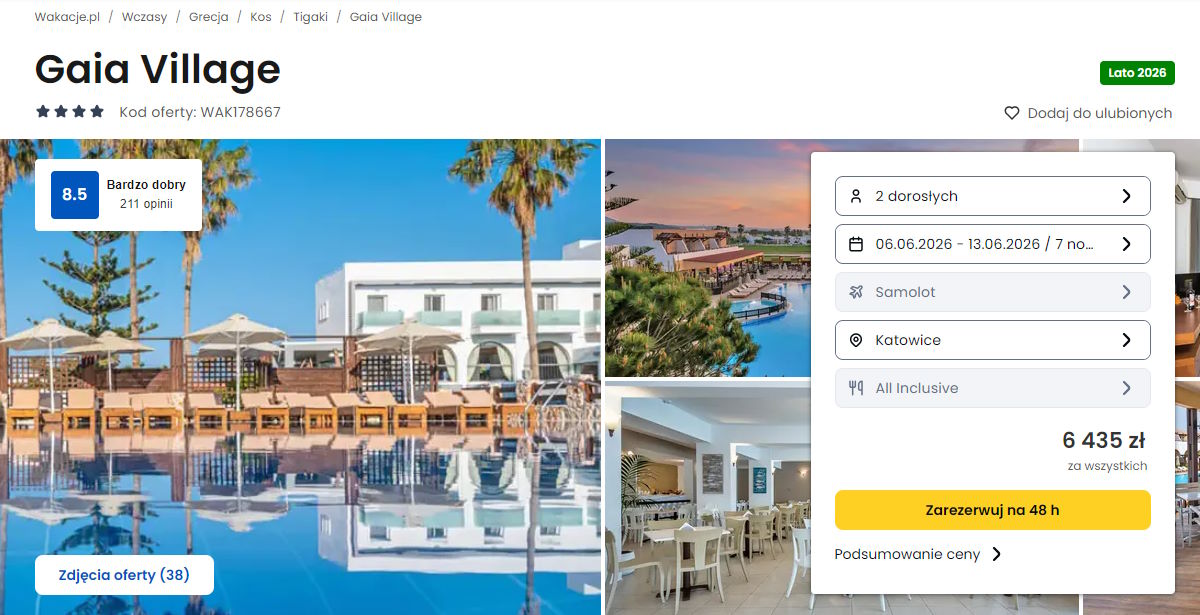Open the date range chevron 06.06.2026 - 13.06.2026
Image resolution: width=1200 pixels, height=615 pixels.
point(1126,244)
